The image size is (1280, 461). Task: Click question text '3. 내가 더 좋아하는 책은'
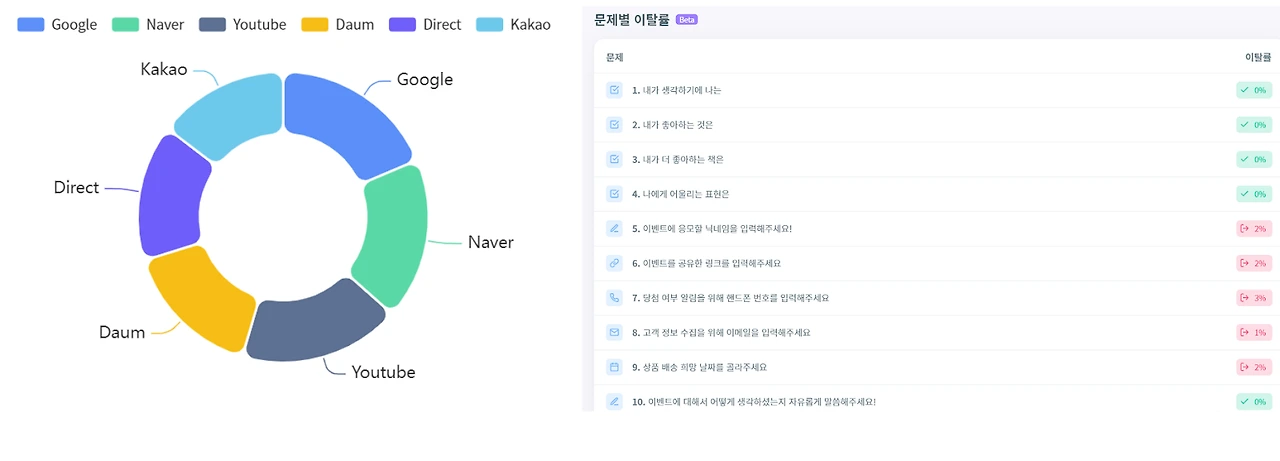678,159
